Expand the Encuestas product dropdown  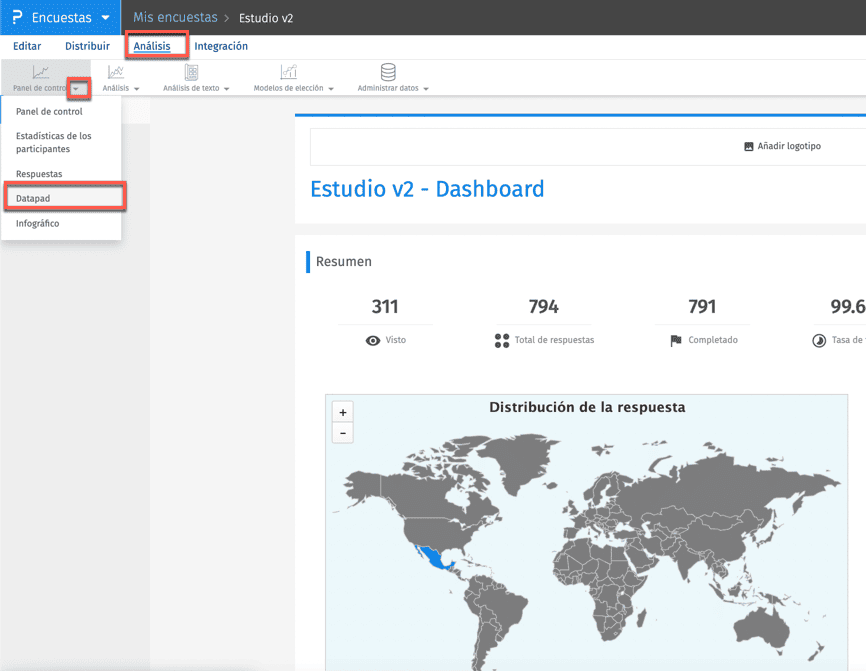(105, 18)
